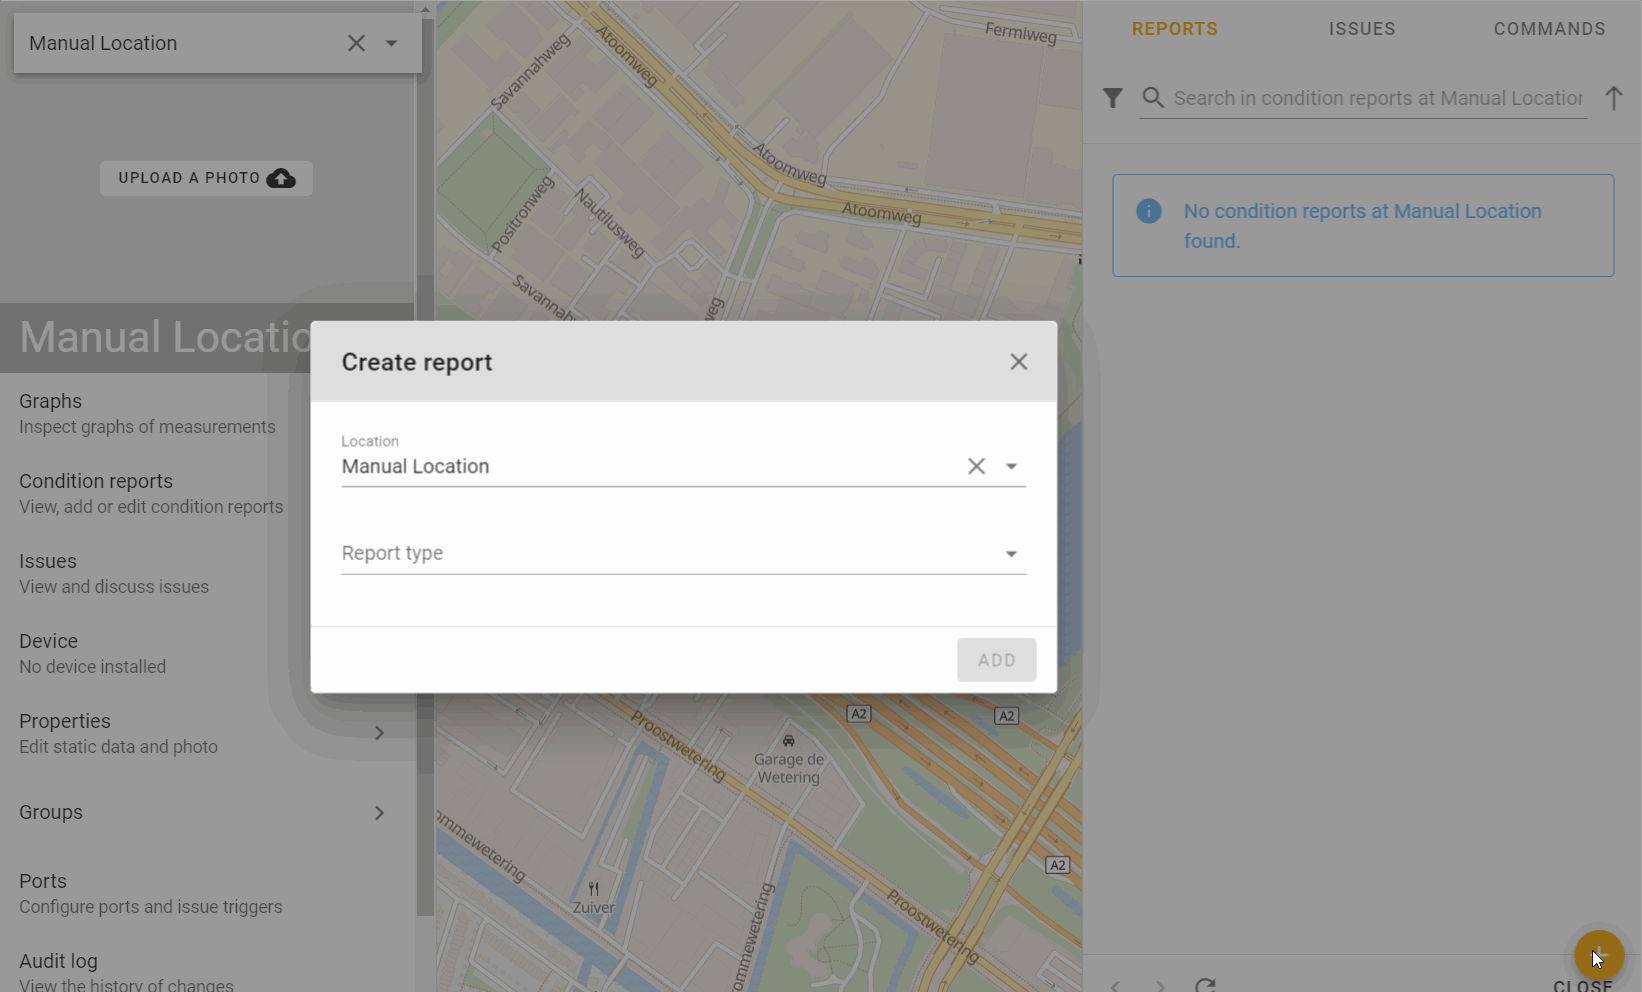Click the left chevron navigation arrow

click(1115, 985)
